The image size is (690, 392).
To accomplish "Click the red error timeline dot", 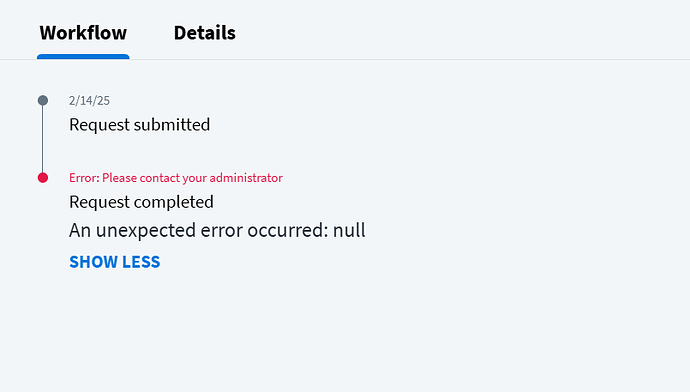I will [43, 178].
